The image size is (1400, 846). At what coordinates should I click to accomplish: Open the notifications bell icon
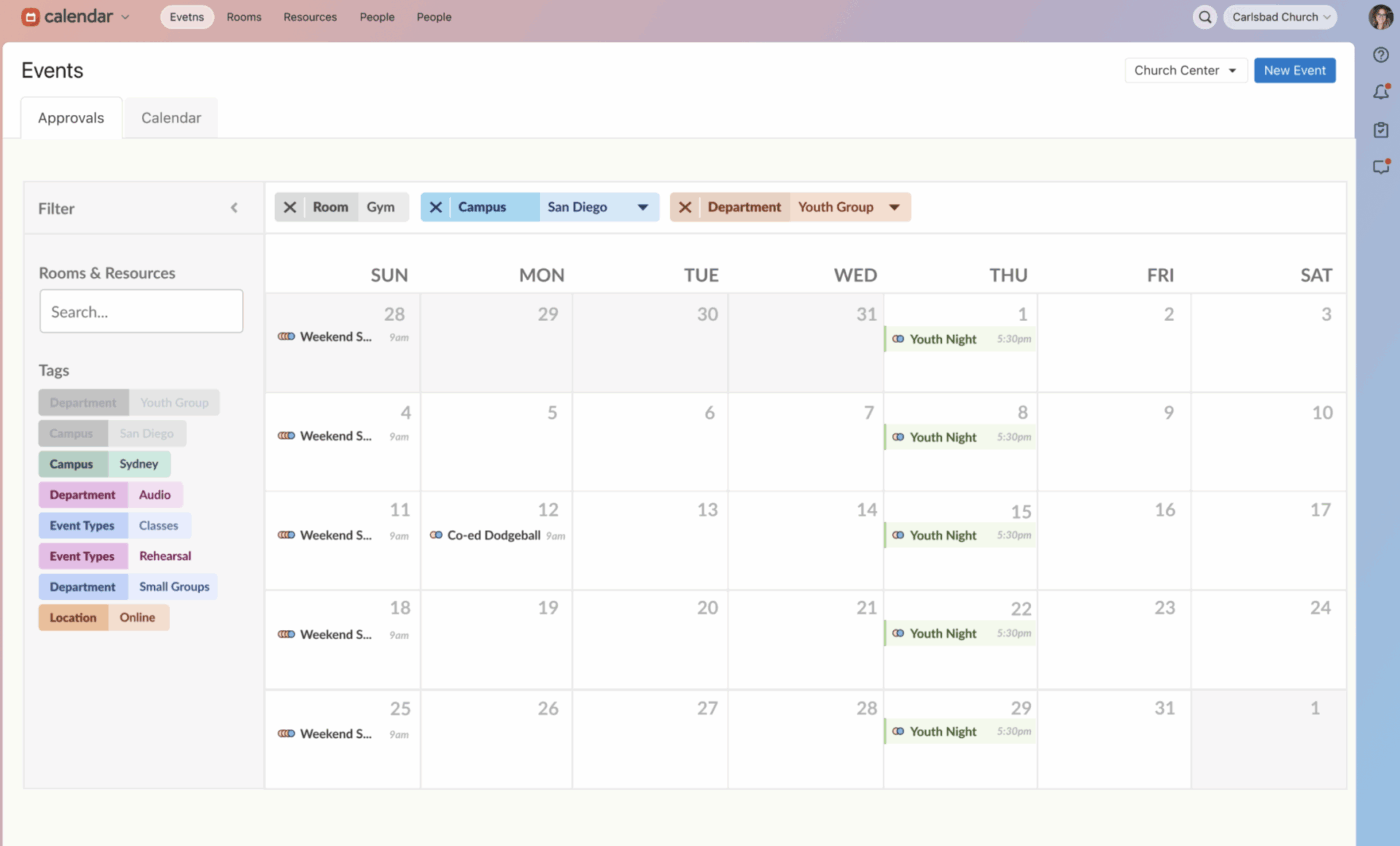tap(1381, 92)
